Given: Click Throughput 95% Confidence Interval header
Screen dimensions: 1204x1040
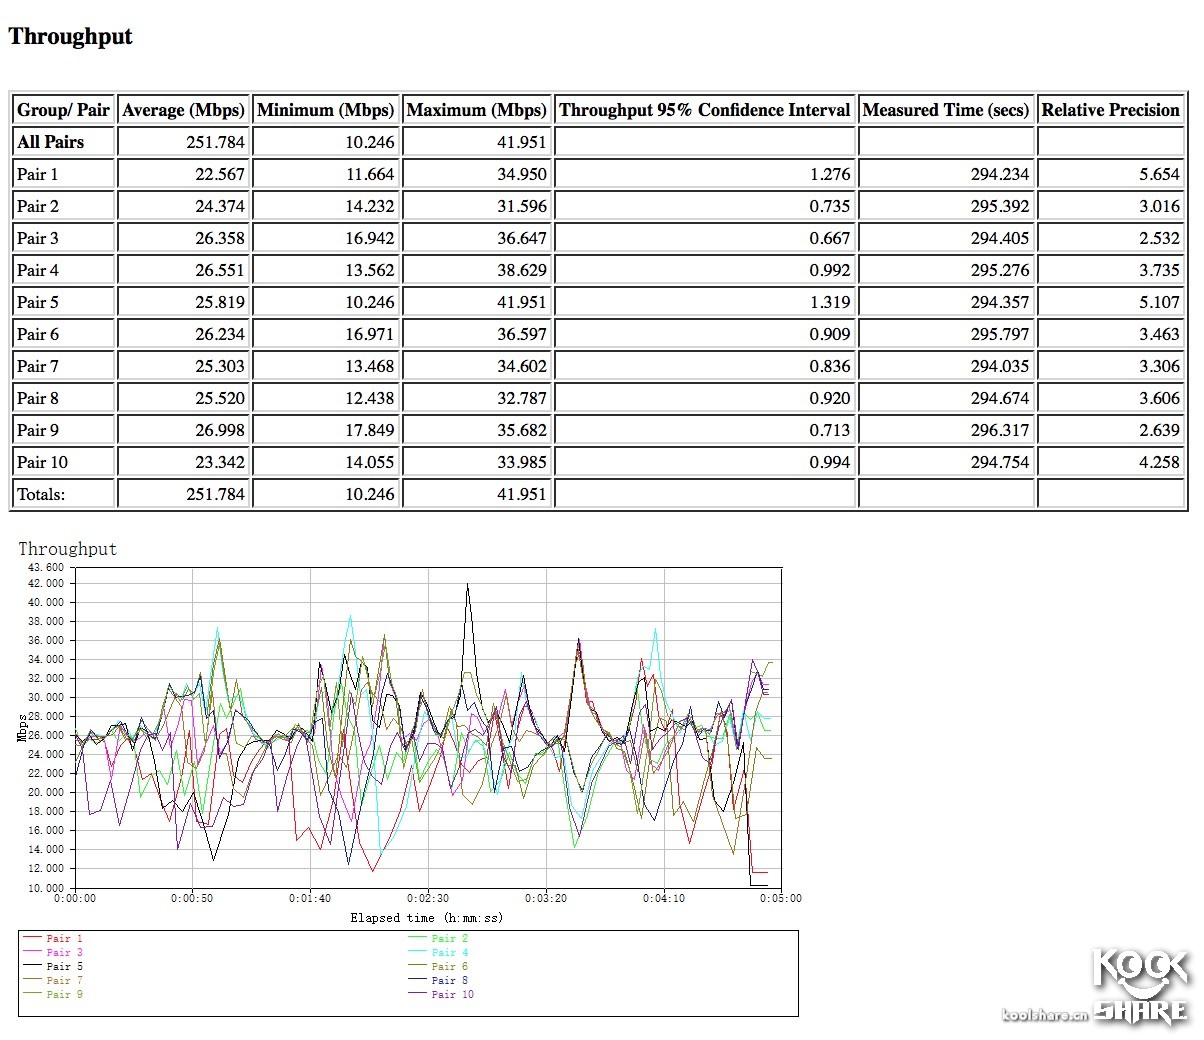Looking at the screenshot, I should point(705,110).
